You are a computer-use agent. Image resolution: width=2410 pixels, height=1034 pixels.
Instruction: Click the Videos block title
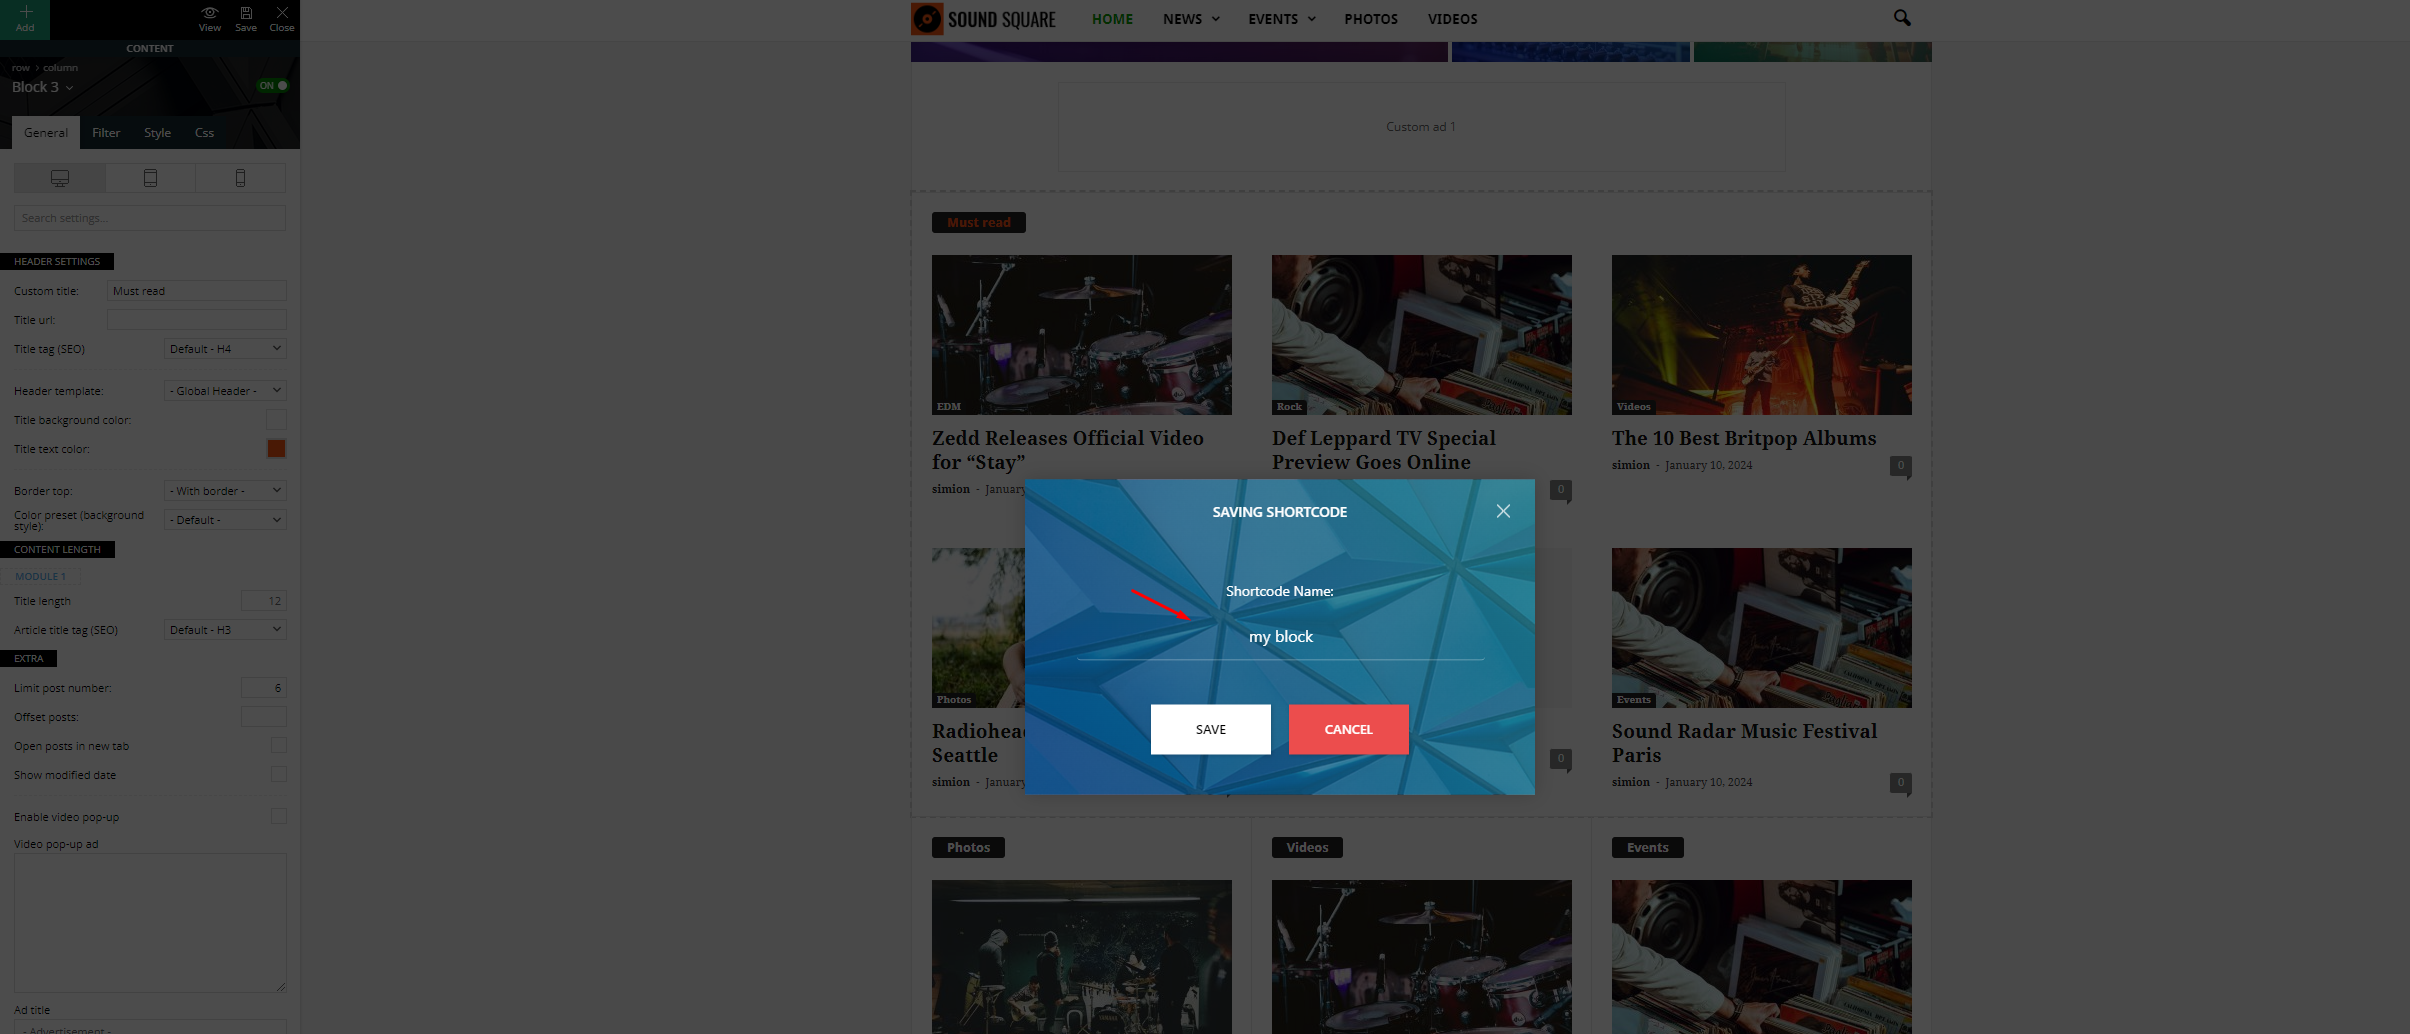pos(1307,848)
